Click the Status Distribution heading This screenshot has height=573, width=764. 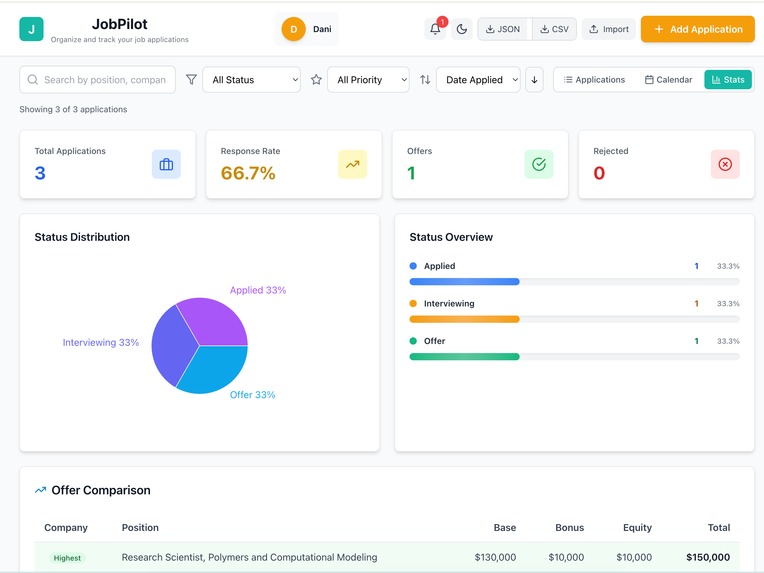pyautogui.click(x=82, y=237)
